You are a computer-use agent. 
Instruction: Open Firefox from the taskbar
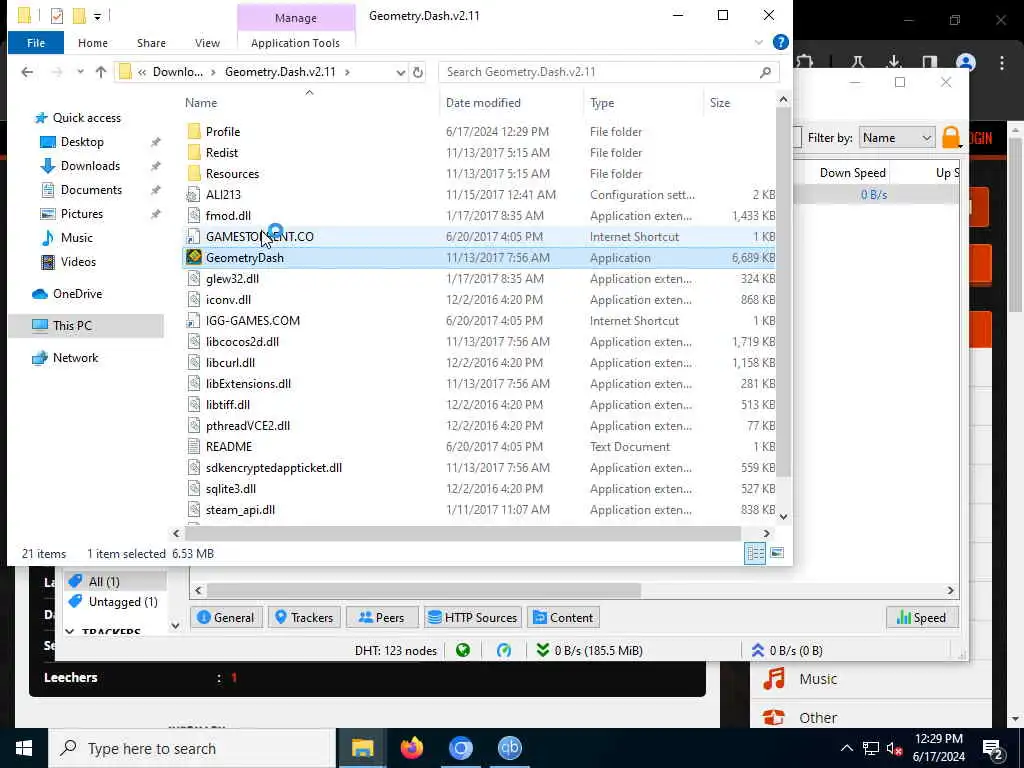tap(411, 748)
